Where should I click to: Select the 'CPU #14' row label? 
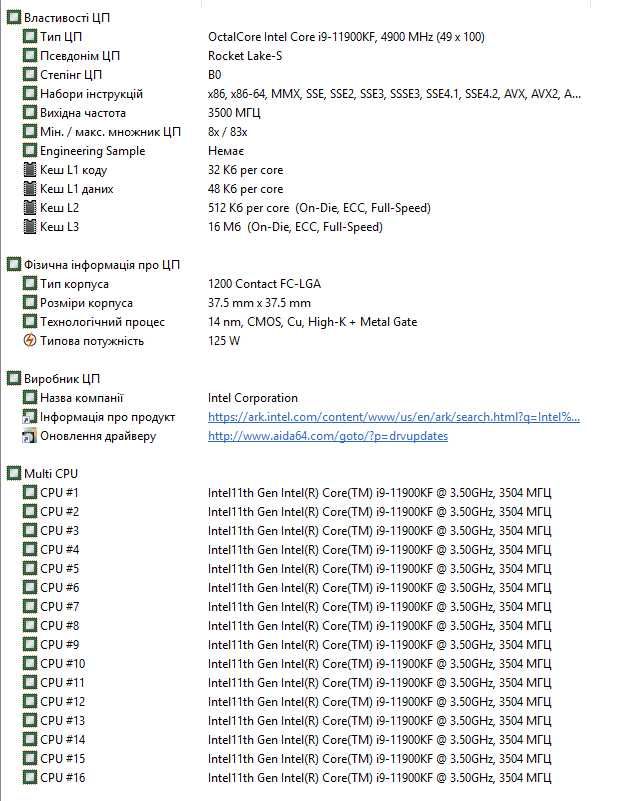tap(62, 740)
